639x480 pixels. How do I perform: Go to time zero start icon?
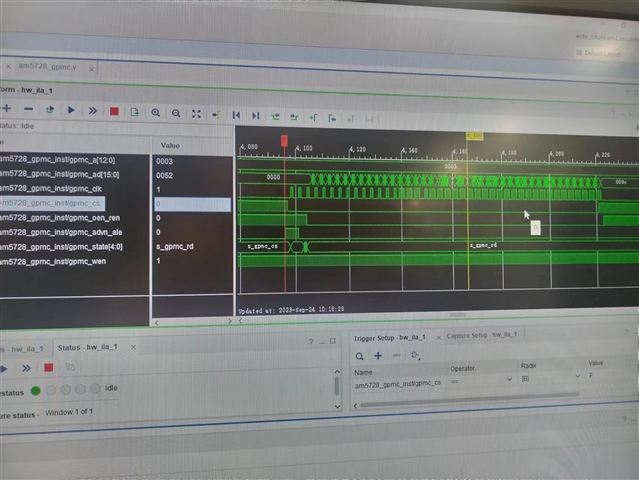coord(236,115)
